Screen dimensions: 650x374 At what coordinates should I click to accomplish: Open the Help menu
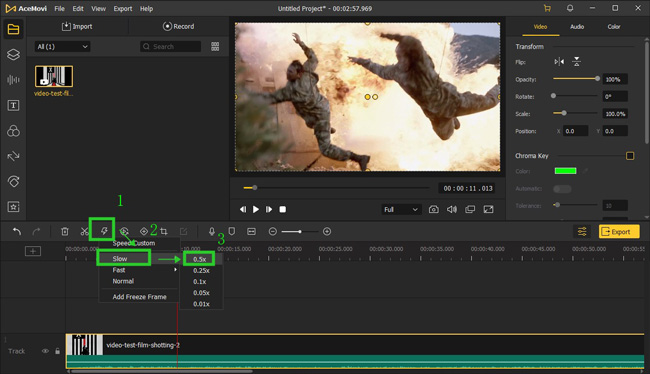click(x=146, y=8)
